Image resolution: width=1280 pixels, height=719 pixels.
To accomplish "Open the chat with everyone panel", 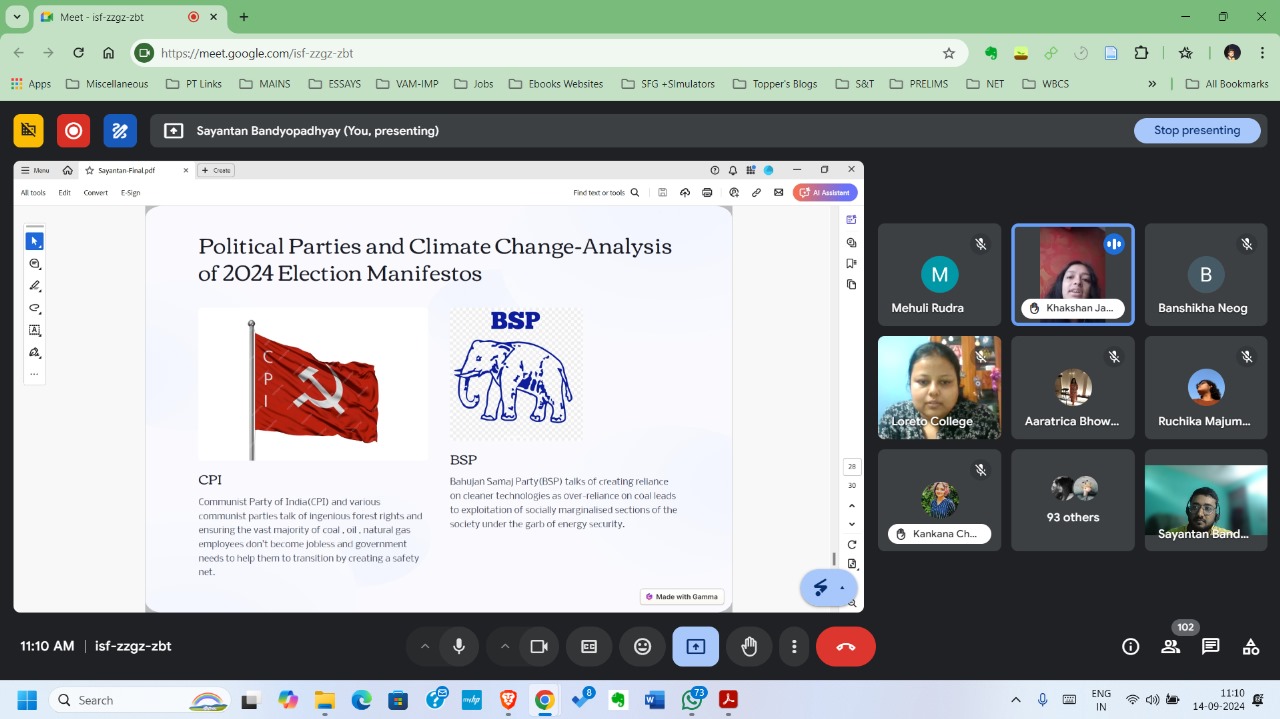I will (1210, 647).
